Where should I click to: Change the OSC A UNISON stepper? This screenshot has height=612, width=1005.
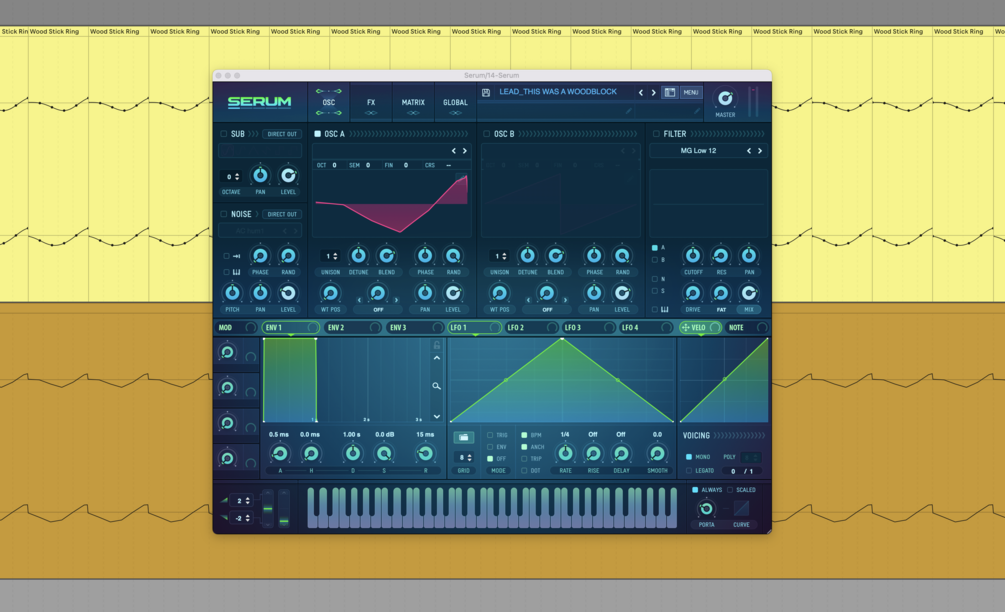tap(330, 256)
